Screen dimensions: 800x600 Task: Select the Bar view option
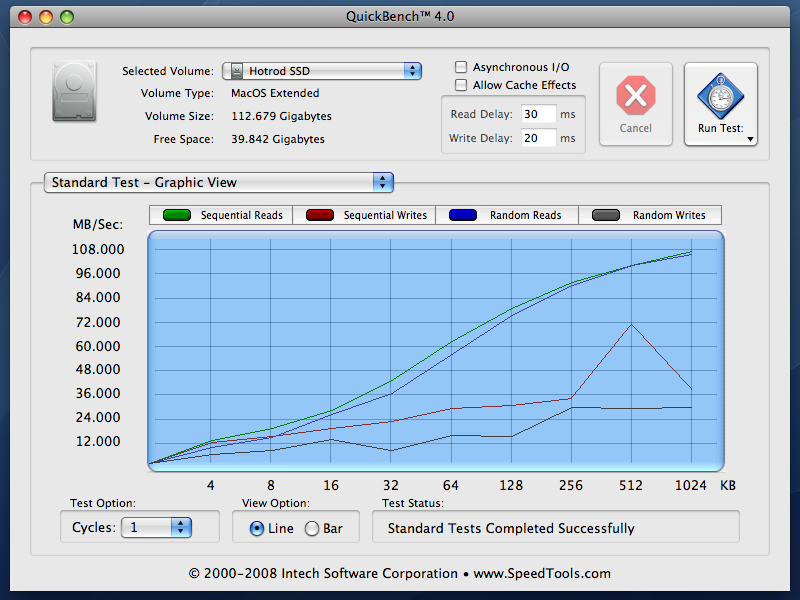coord(312,529)
